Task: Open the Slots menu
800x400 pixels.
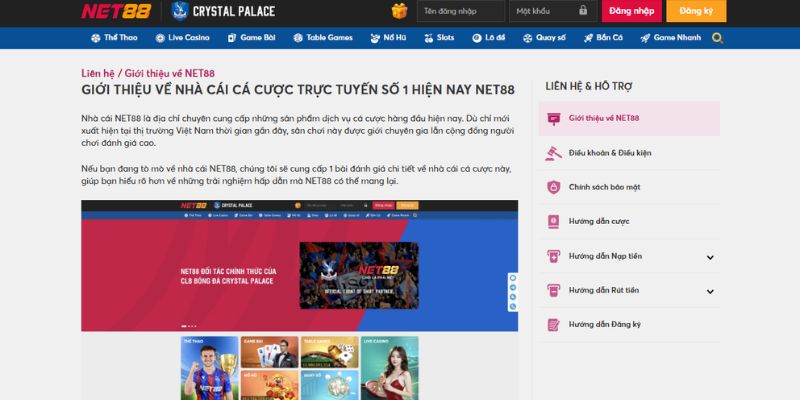Action: (x=439, y=38)
